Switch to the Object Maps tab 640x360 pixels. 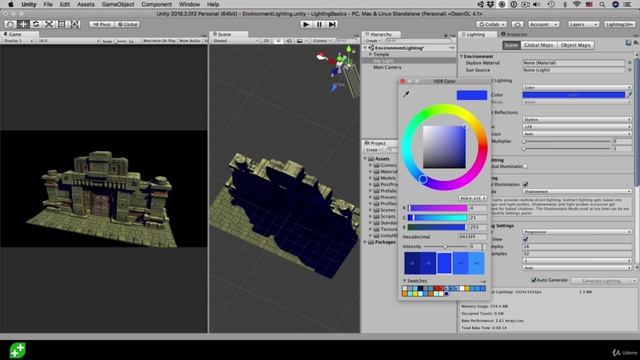[576, 45]
